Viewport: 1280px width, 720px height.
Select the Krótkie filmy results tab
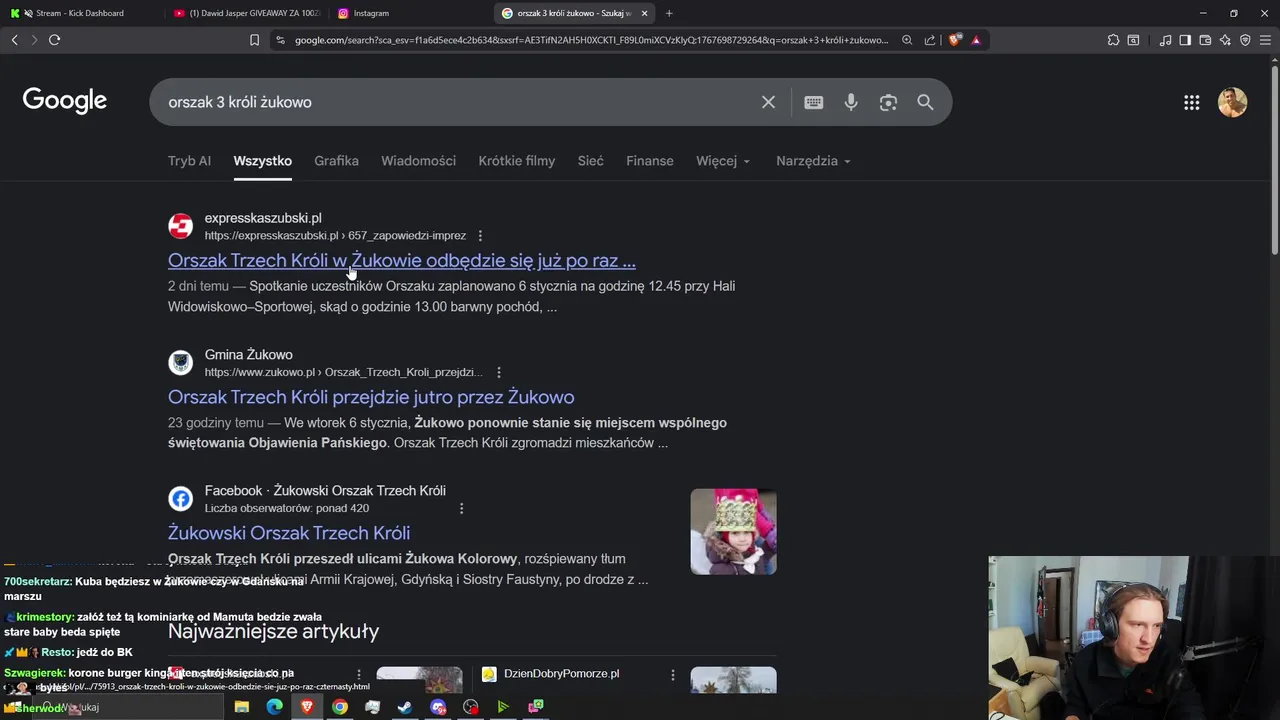pyautogui.click(x=517, y=161)
